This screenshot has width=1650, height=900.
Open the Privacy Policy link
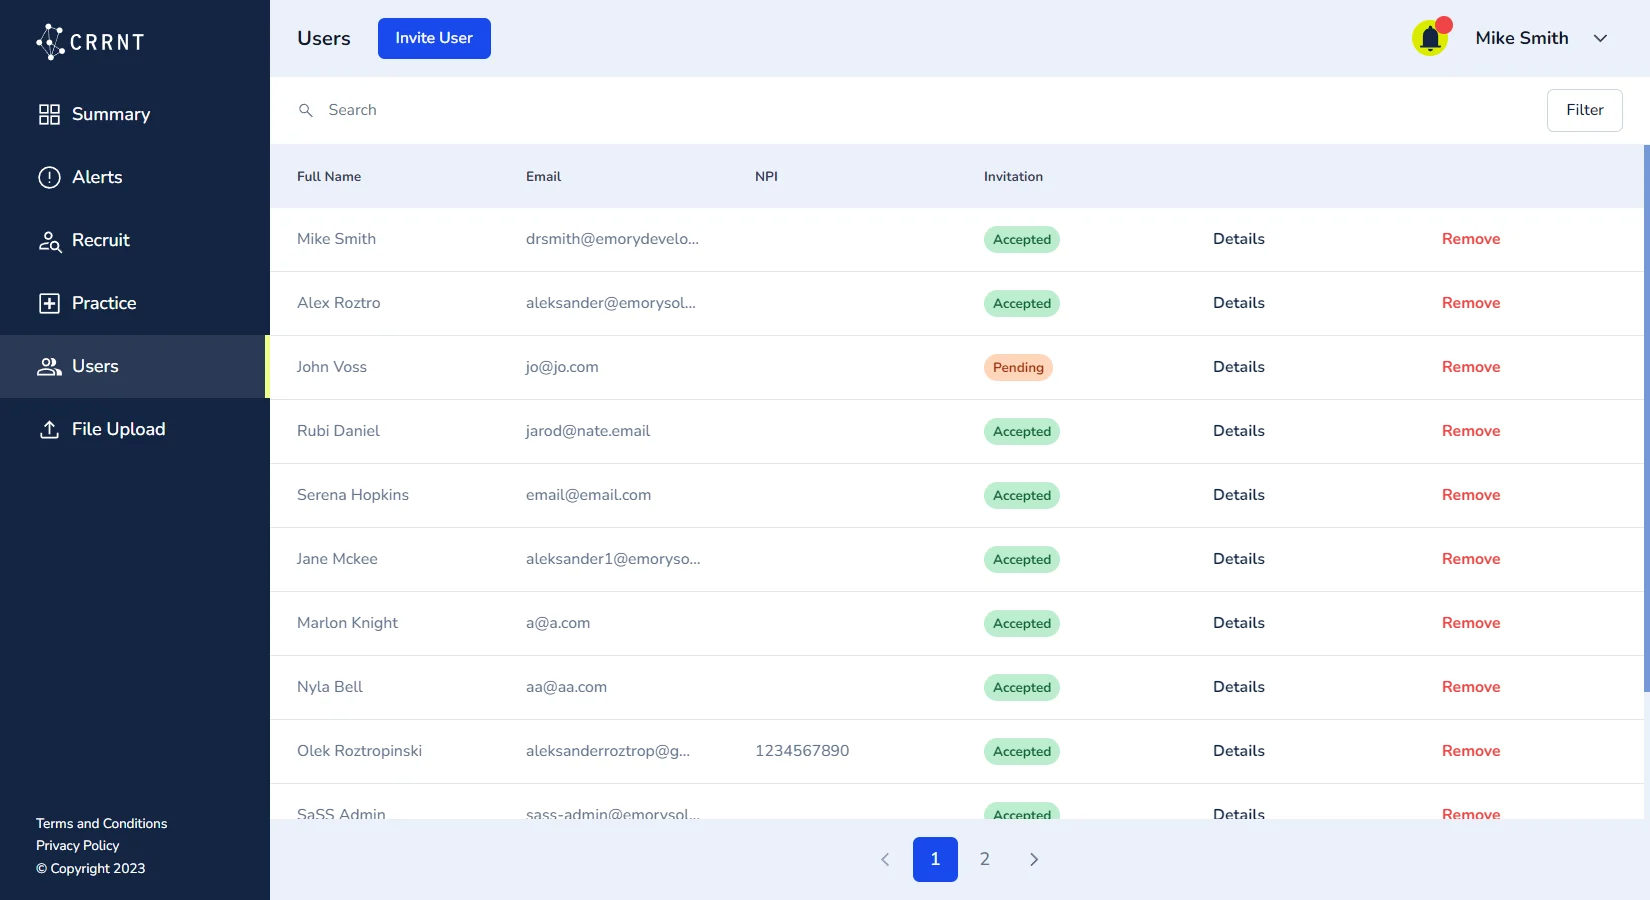tap(78, 846)
